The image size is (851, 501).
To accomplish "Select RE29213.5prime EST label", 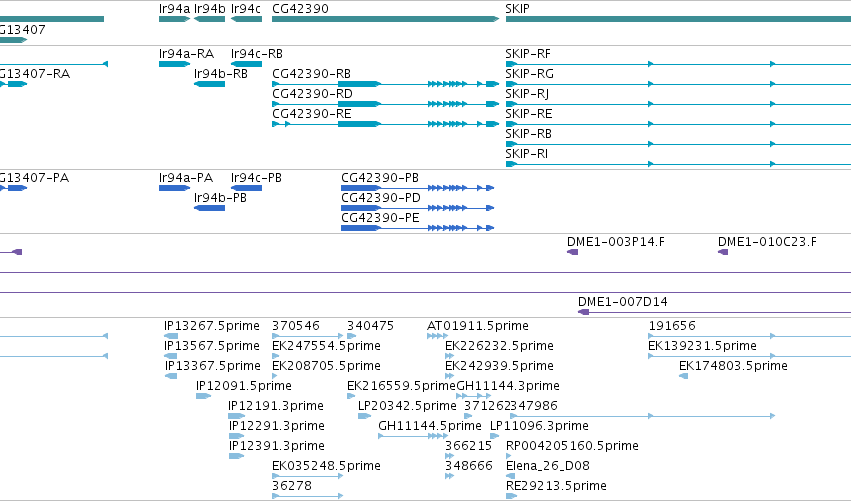I will click(556, 486).
